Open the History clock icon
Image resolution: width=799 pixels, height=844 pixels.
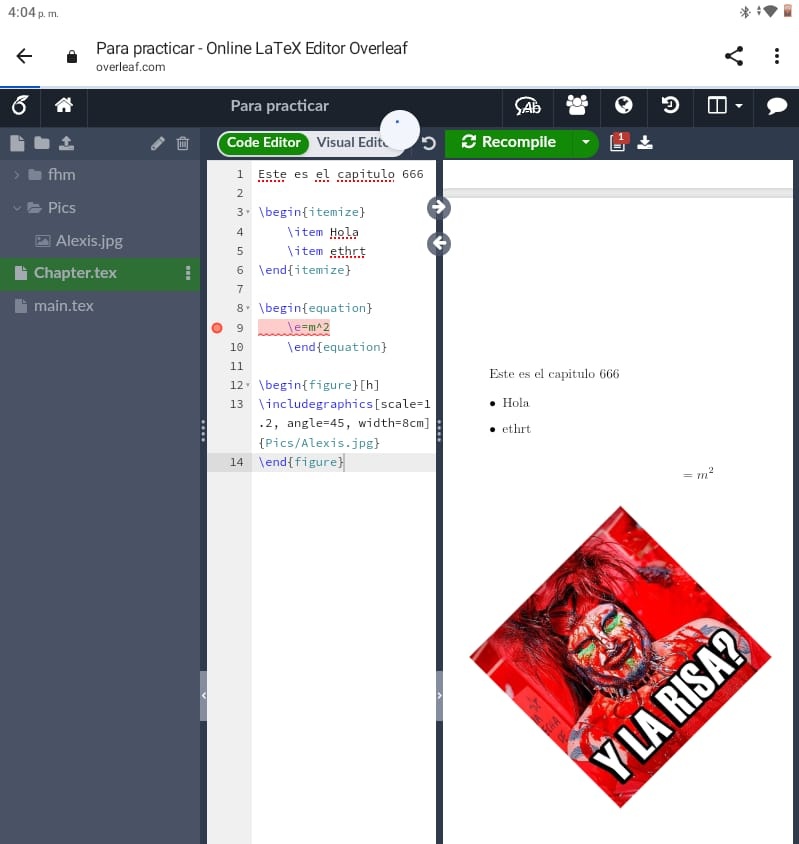[670, 105]
